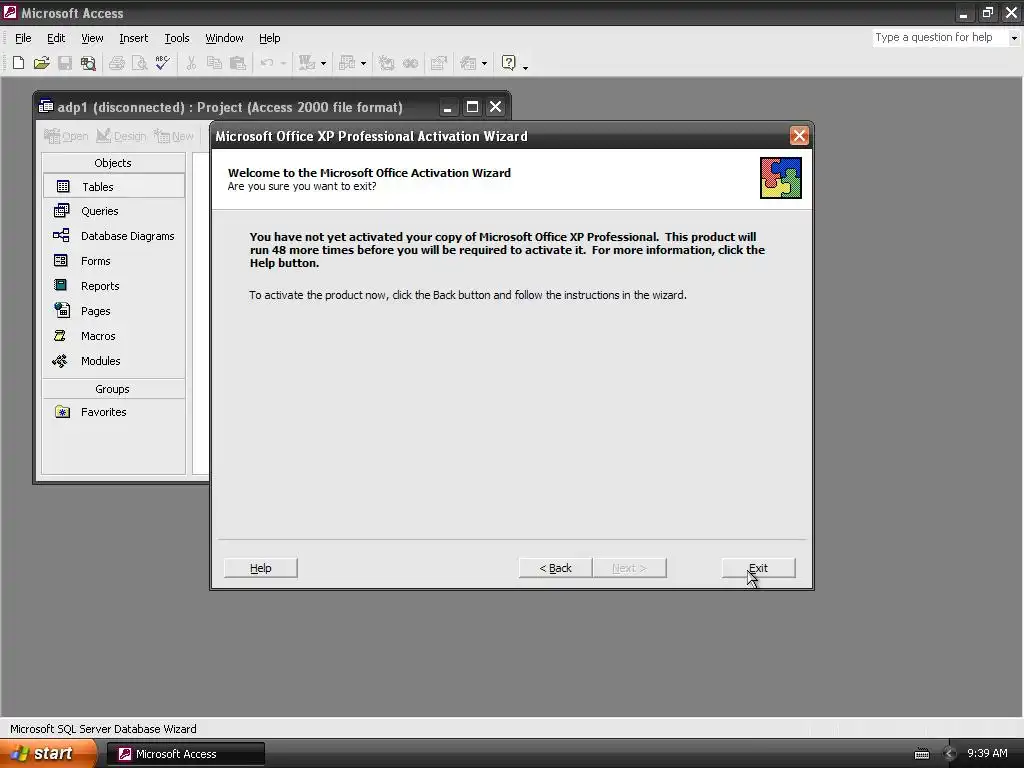This screenshot has height=768, width=1024.
Task: Click the New file toolbar icon
Action: (18, 63)
